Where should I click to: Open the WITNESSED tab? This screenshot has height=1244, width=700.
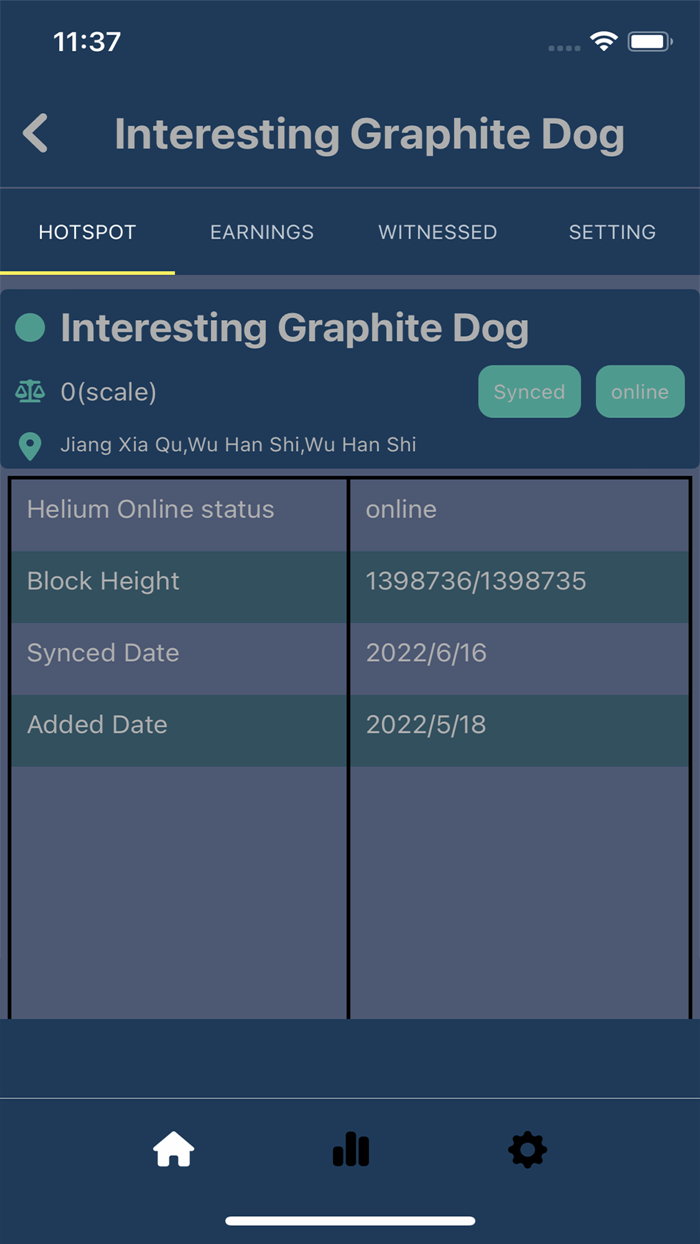(x=437, y=232)
